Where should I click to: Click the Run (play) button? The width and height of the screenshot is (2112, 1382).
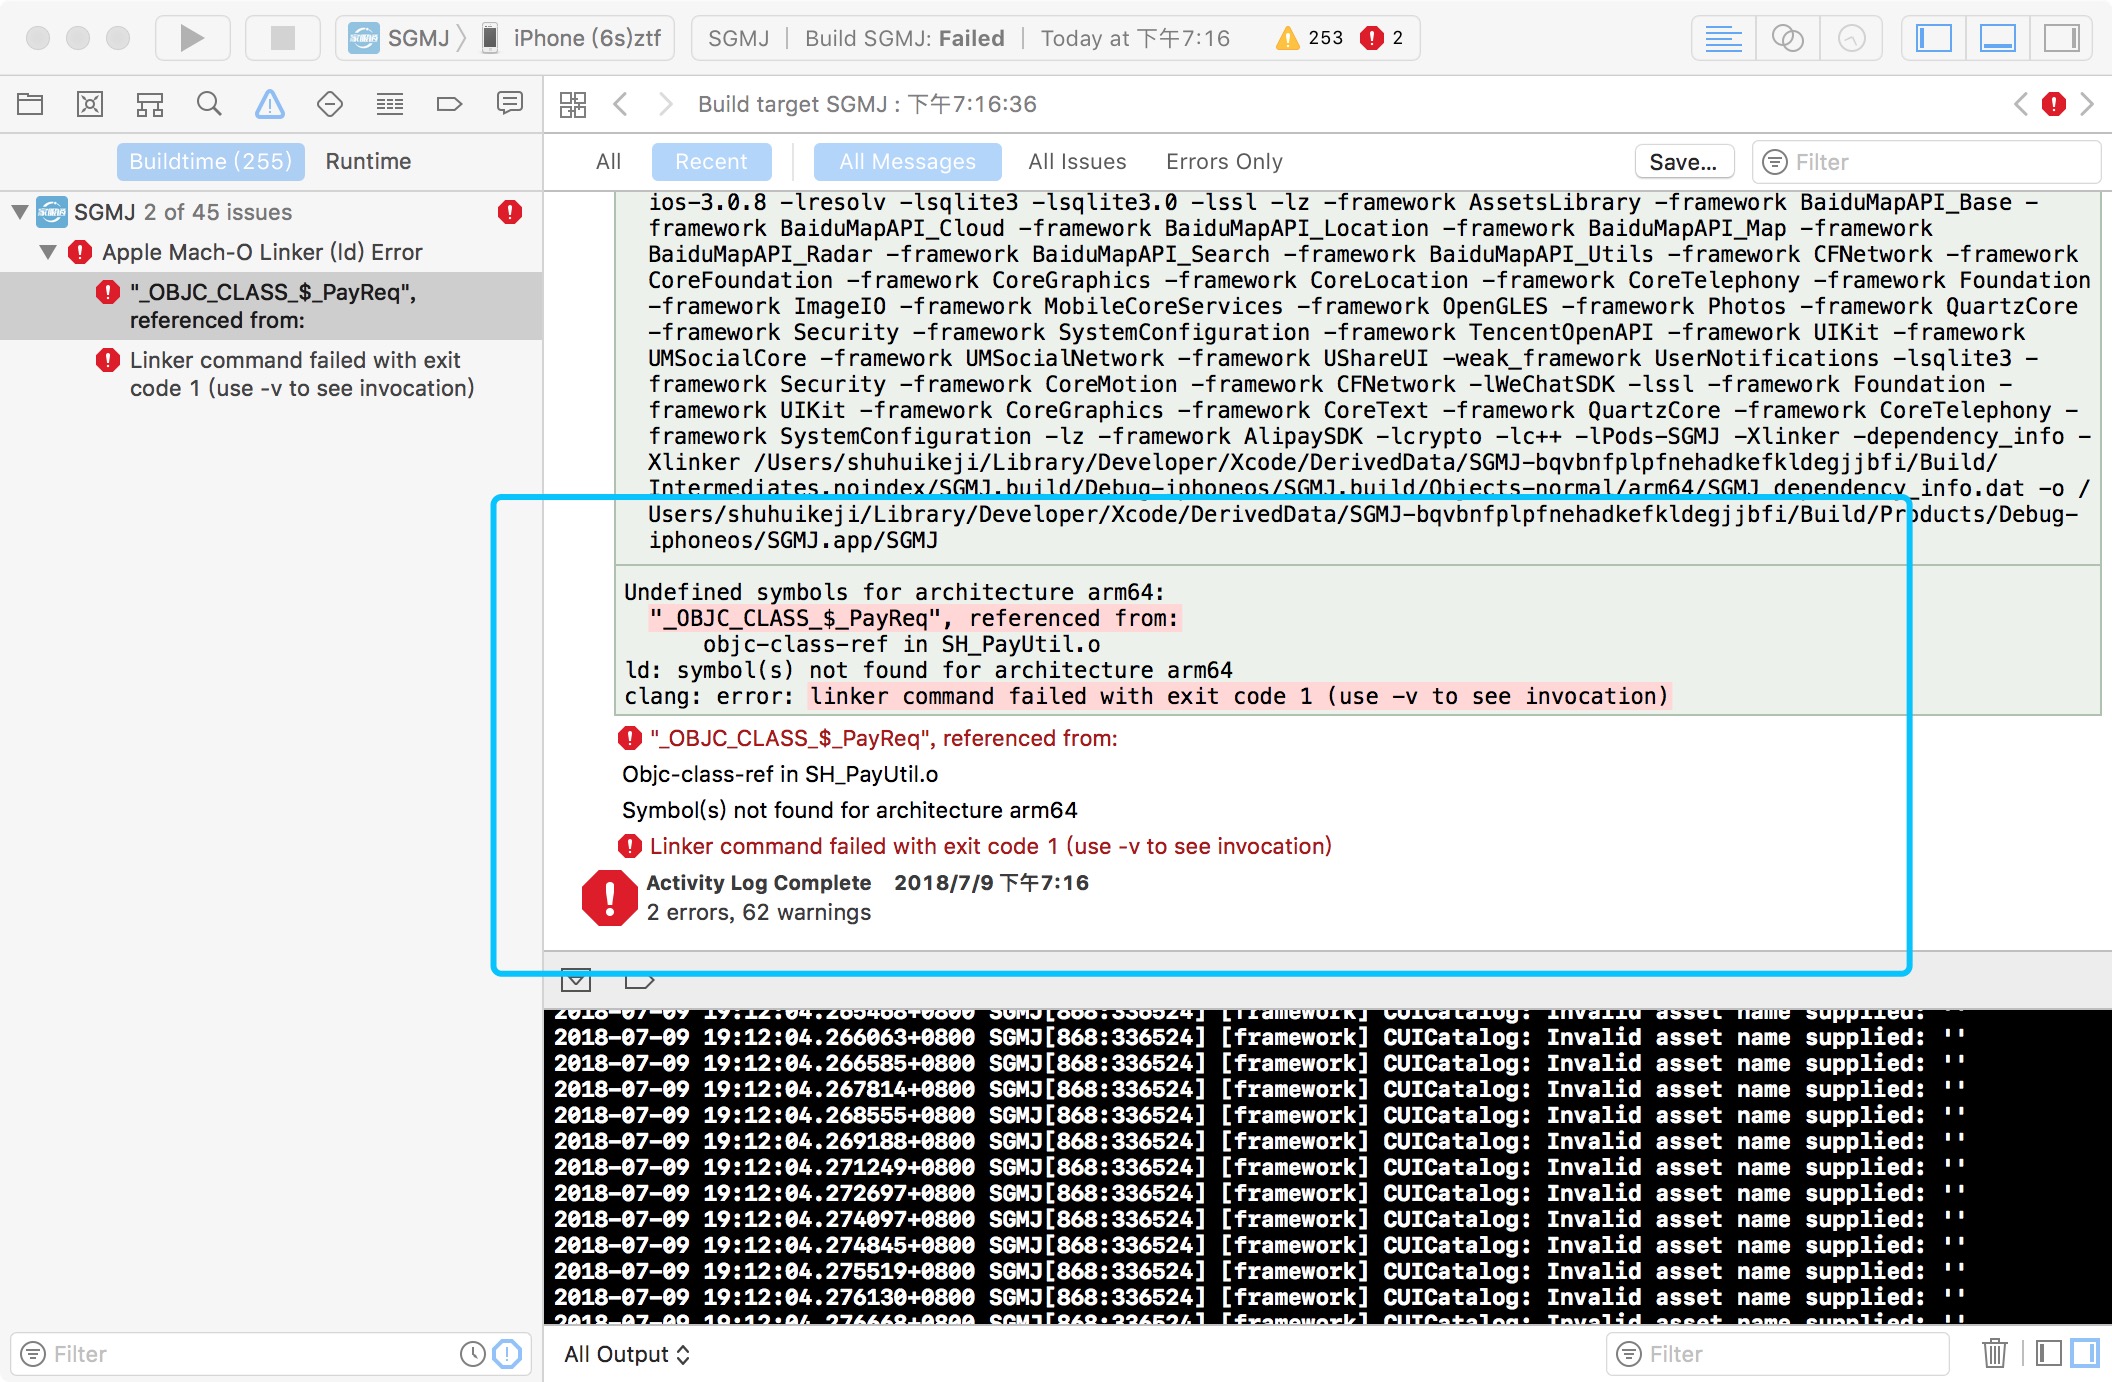point(192,38)
